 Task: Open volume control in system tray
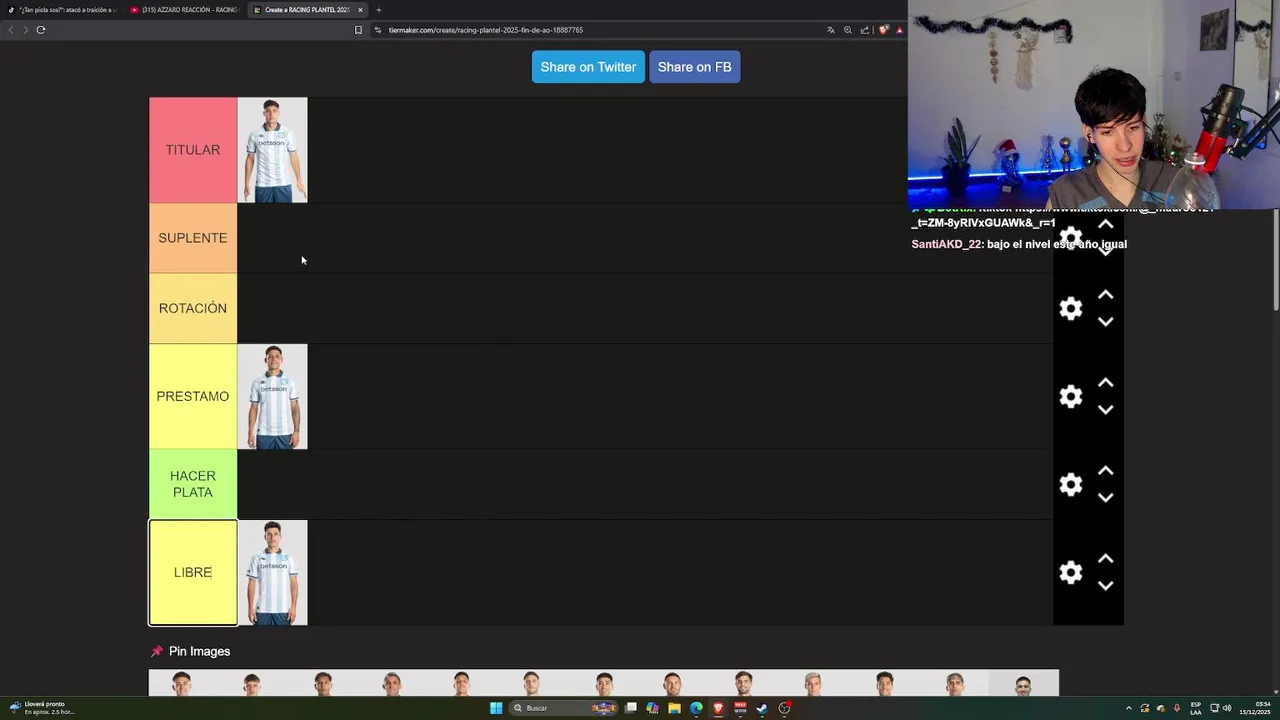[1227, 708]
